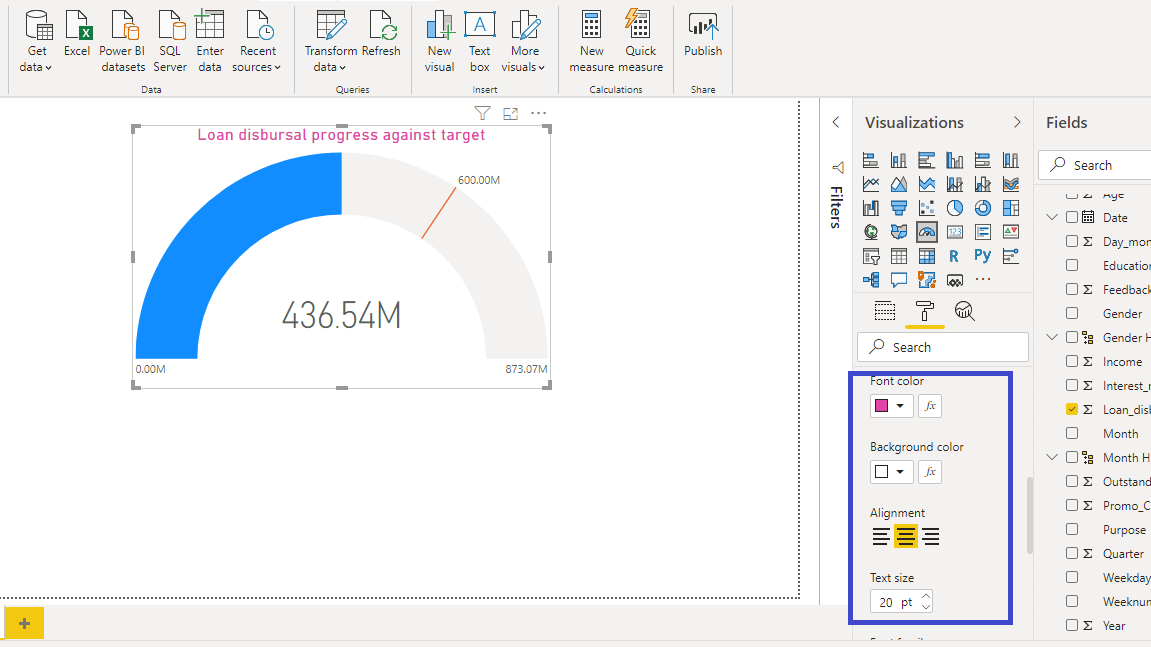This screenshot has width=1151, height=647.
Task: Pick the ribbon chart visual
Action: pos(1011,184)
